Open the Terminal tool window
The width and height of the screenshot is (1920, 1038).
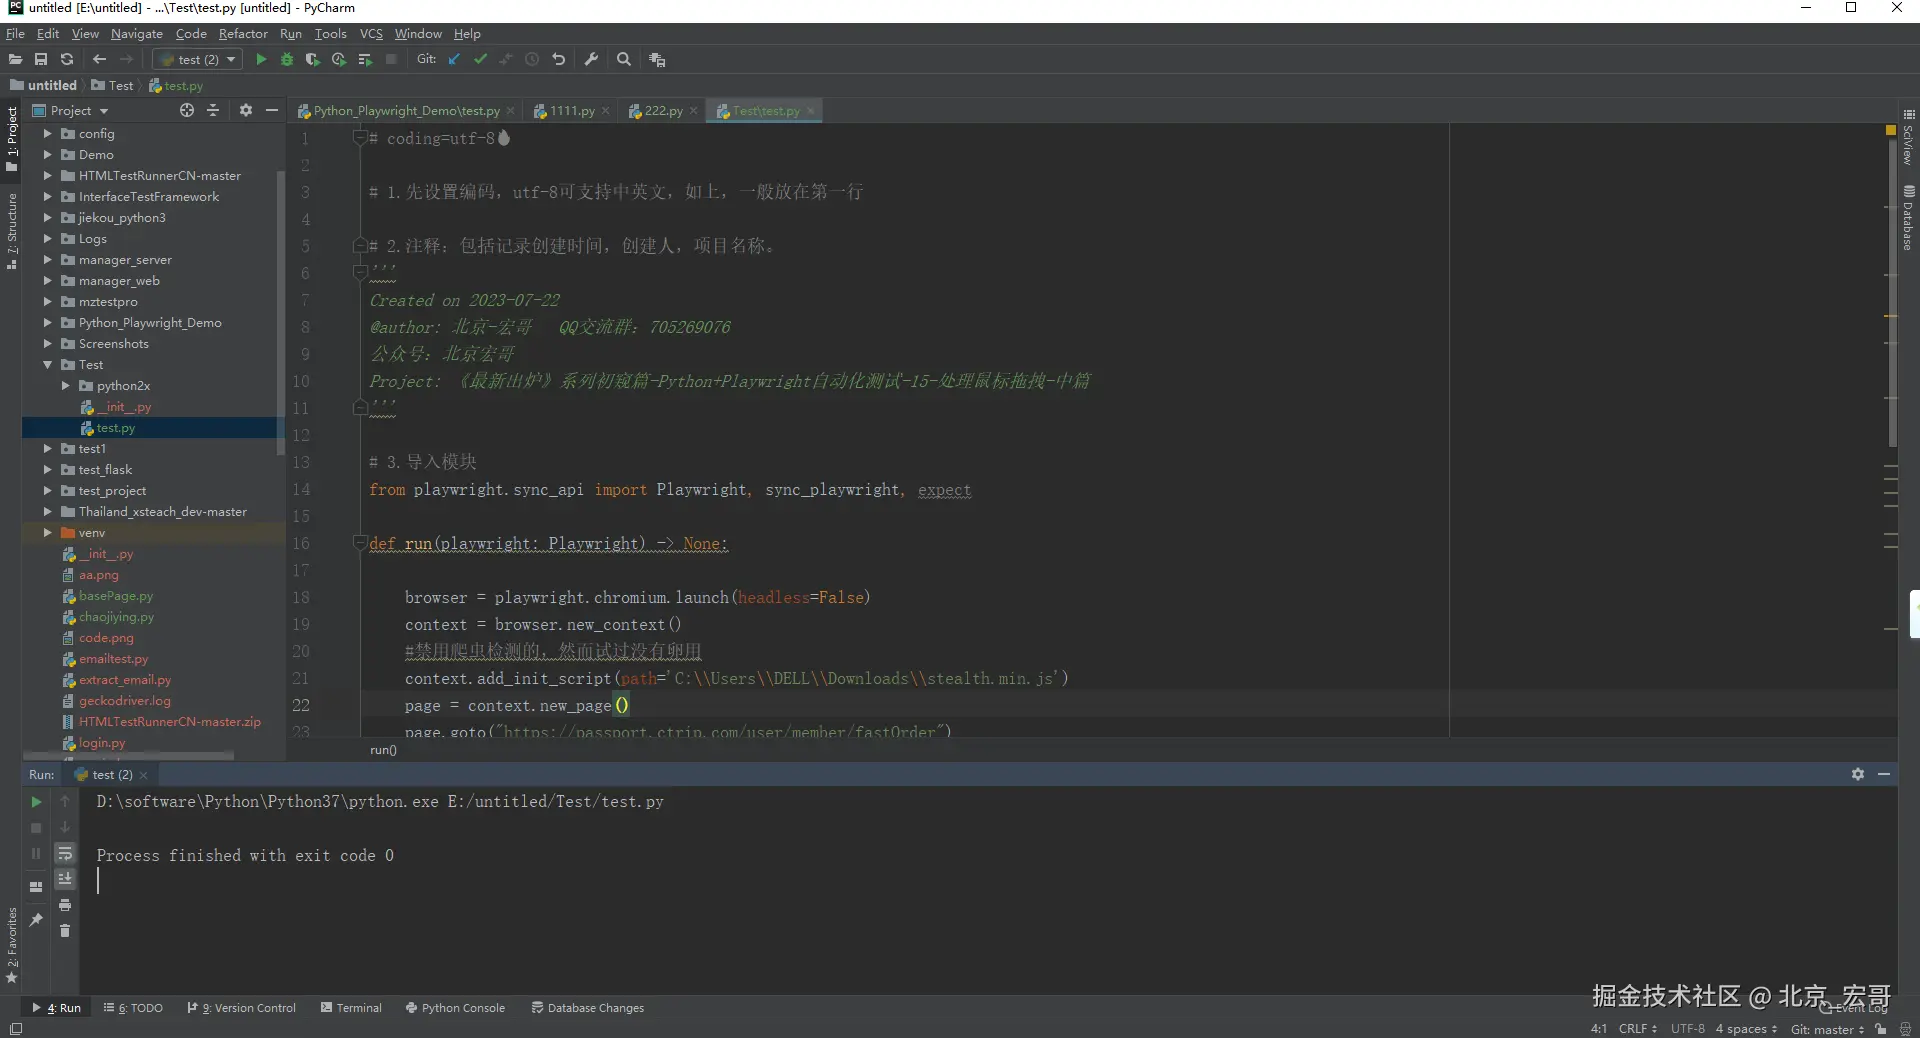351,1008
